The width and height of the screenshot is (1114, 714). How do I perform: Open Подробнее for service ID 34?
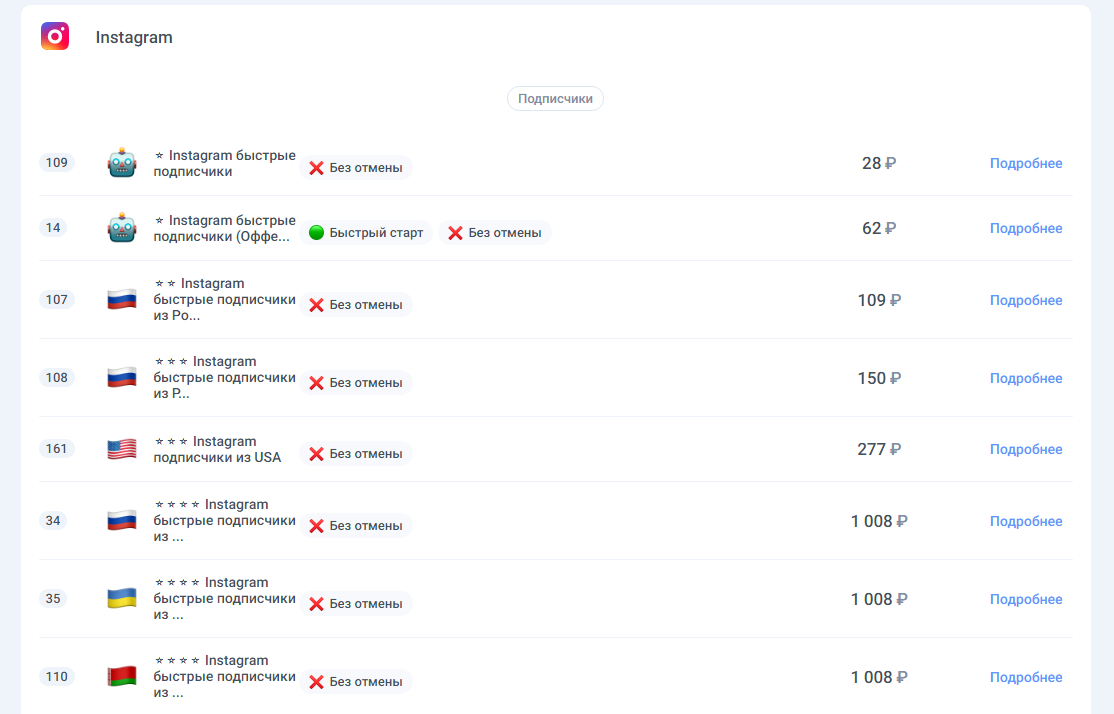[x=1026, y=521]
